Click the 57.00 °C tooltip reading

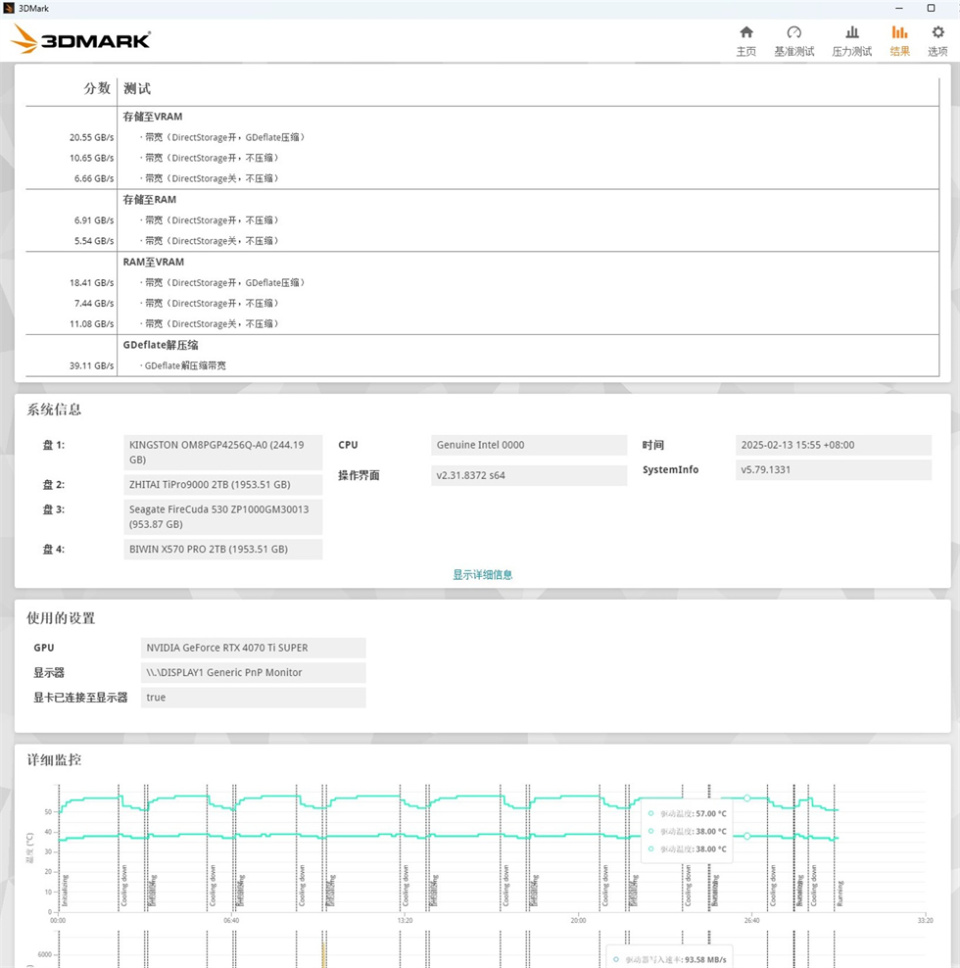[x=711, y=814]
